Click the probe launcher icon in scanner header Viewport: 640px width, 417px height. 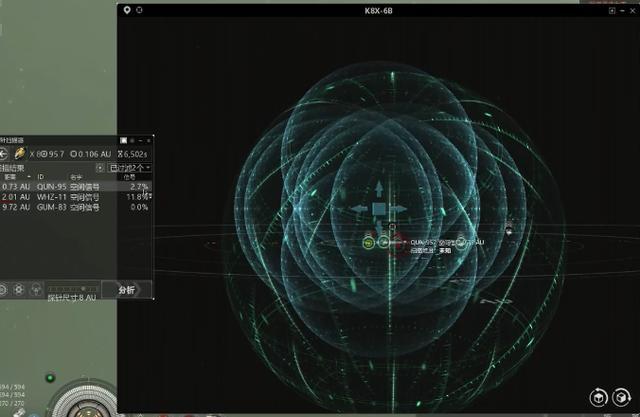tap(20, 154)
